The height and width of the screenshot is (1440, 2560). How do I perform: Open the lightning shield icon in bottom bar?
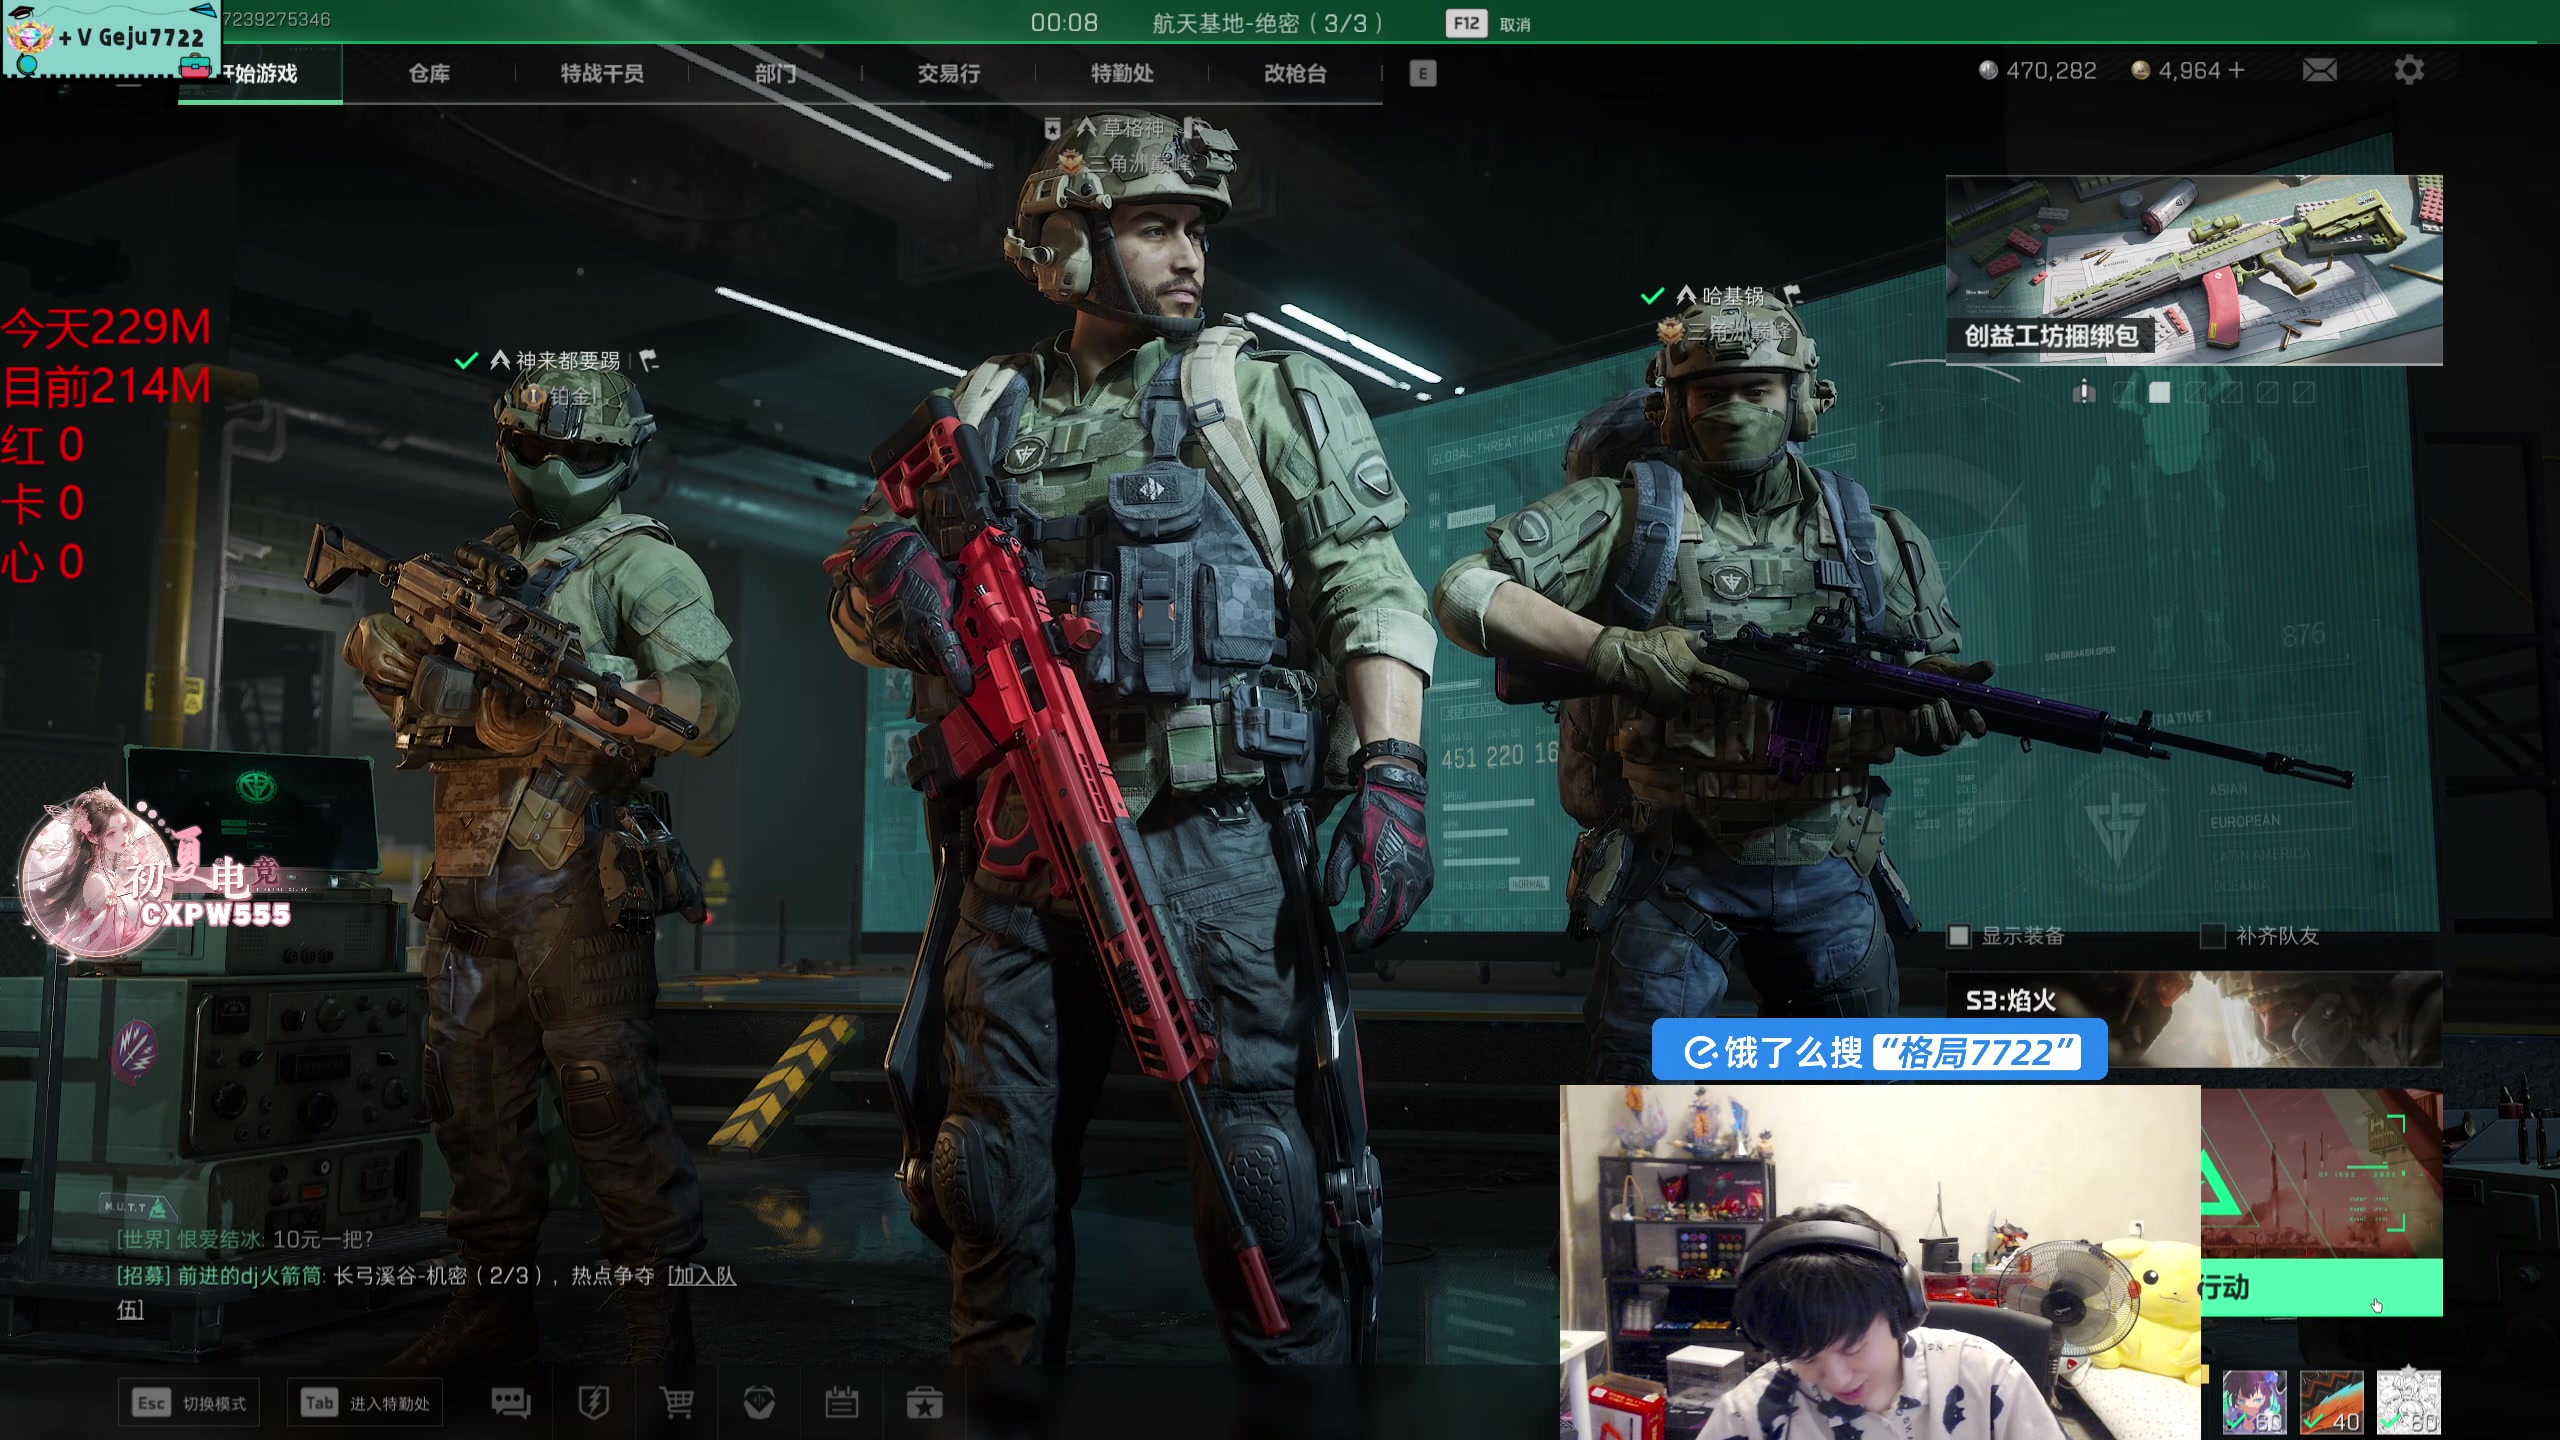[594, 1403]
